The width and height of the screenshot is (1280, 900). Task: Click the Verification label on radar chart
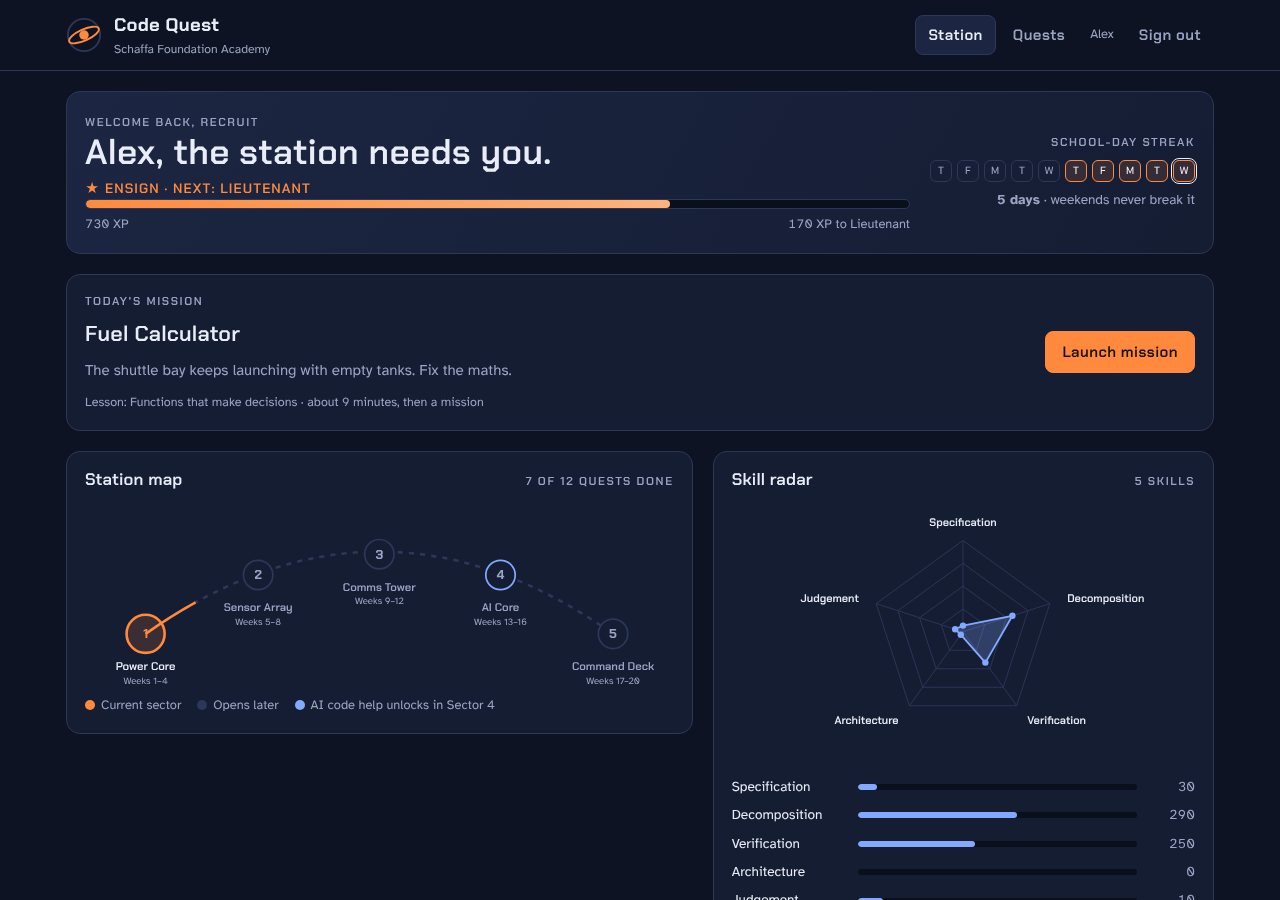coord(1056,720)
